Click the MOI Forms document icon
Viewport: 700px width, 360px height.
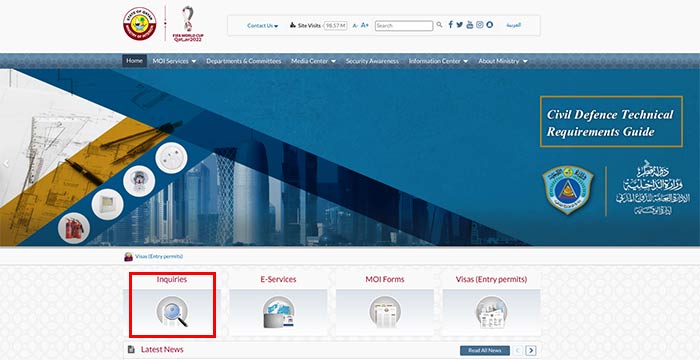(385, 312)
